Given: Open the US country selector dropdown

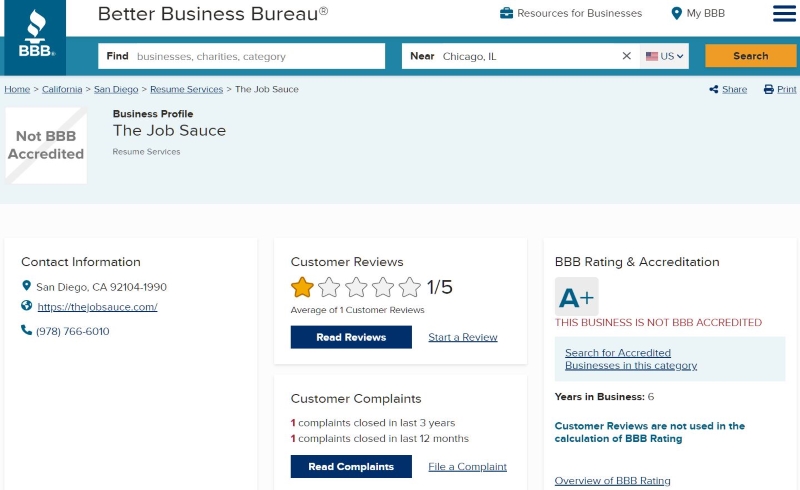Looking at the screenshot, I should pyautogui.click(x=664, y=56).
